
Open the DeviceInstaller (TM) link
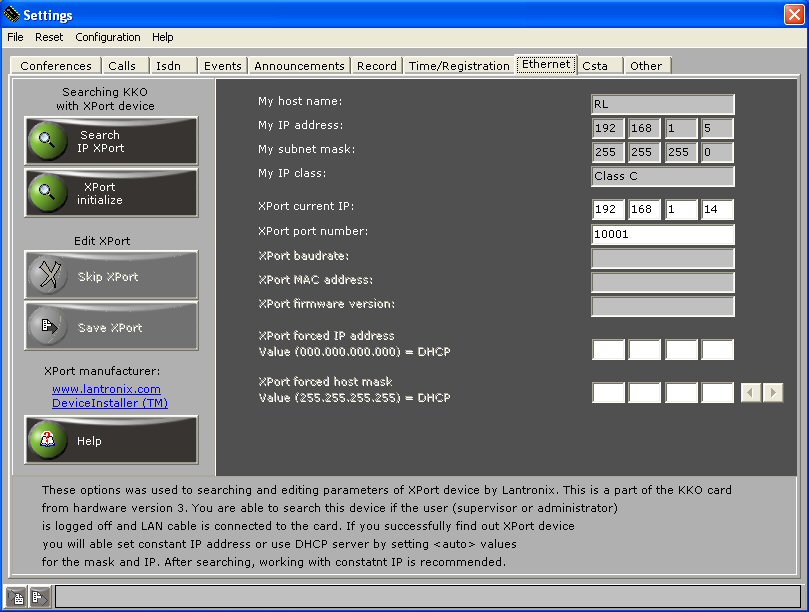tap(110, 403)
